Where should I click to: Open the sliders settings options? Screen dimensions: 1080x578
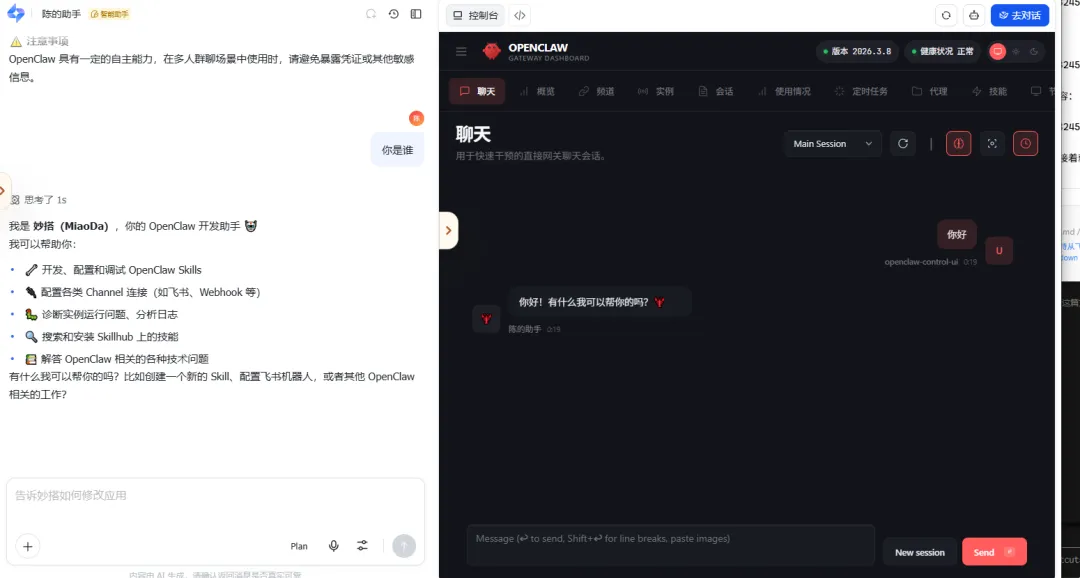coord(362,546)
